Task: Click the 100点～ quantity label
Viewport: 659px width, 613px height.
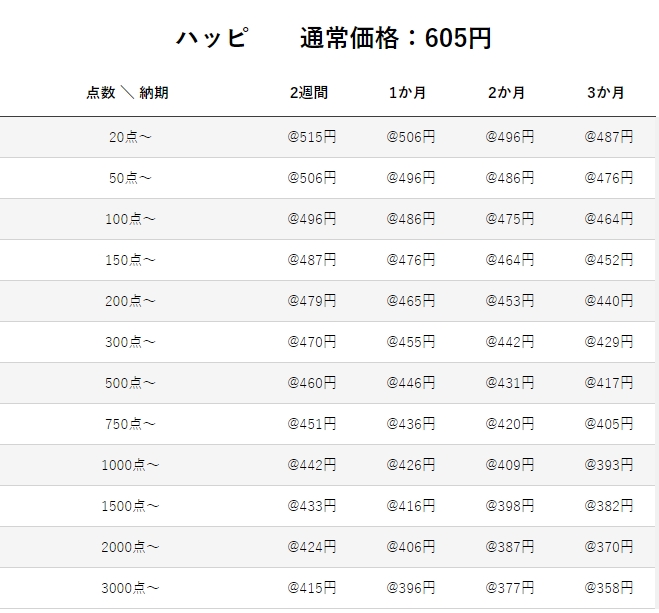Action: [x=130, y=219]
